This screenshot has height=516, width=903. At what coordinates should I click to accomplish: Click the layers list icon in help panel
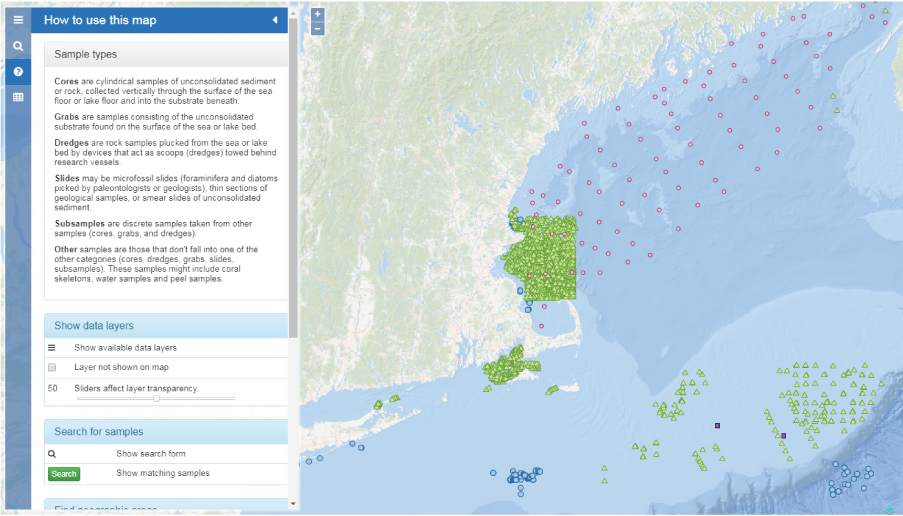pos(52,348)
